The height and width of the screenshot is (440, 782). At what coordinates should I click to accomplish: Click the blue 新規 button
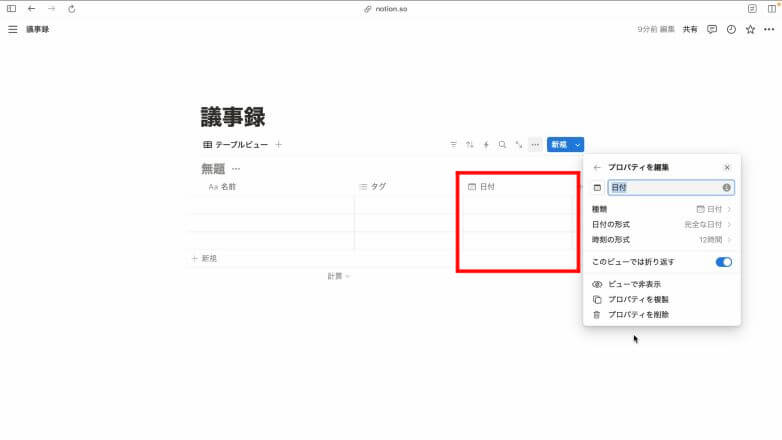(x=559, y=145)
